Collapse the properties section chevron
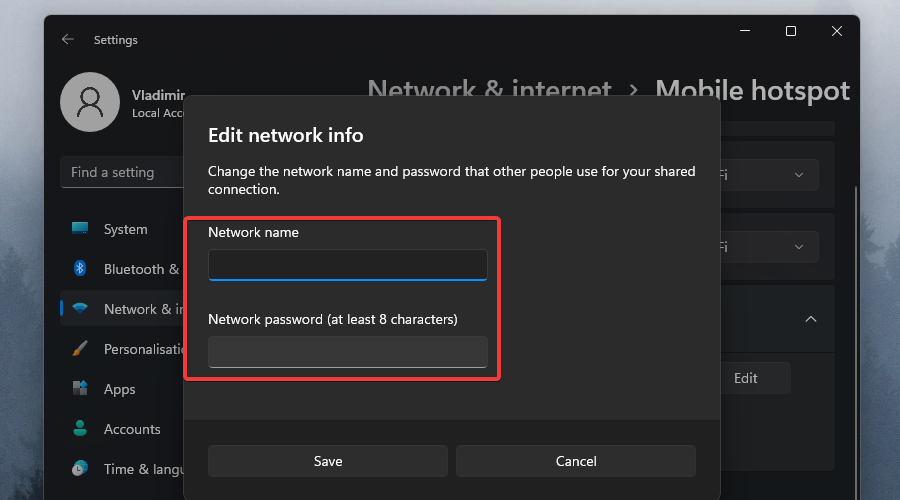Screen dimensions: 900x500 pyautogui.click(x=811, y=319)
